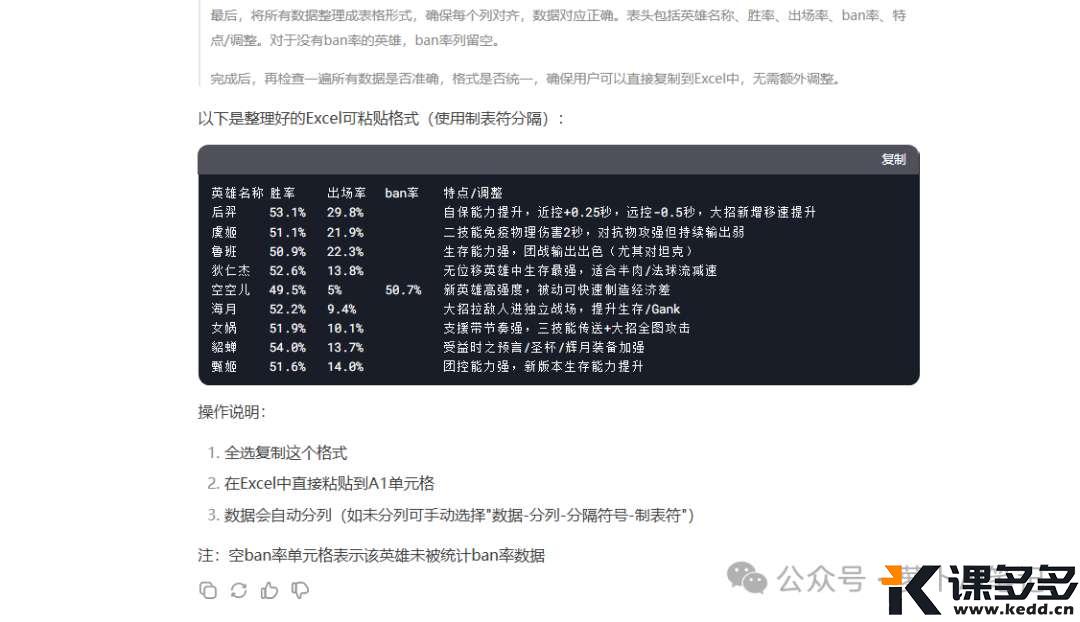Click the 复制 button on code block
This screenshot has height=622, width=1080.
(x=893, y=159)
